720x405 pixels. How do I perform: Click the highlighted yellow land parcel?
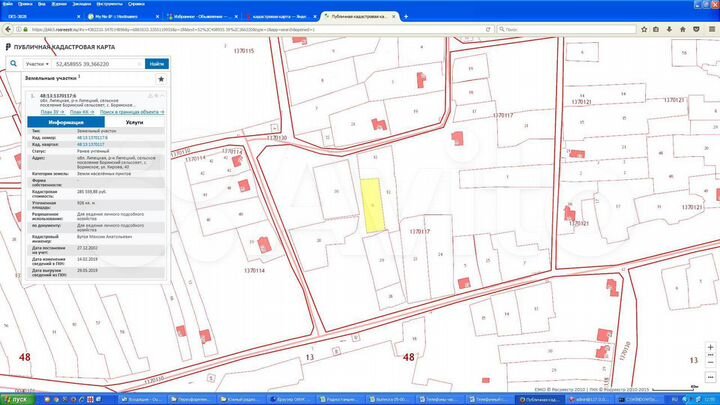371,205
